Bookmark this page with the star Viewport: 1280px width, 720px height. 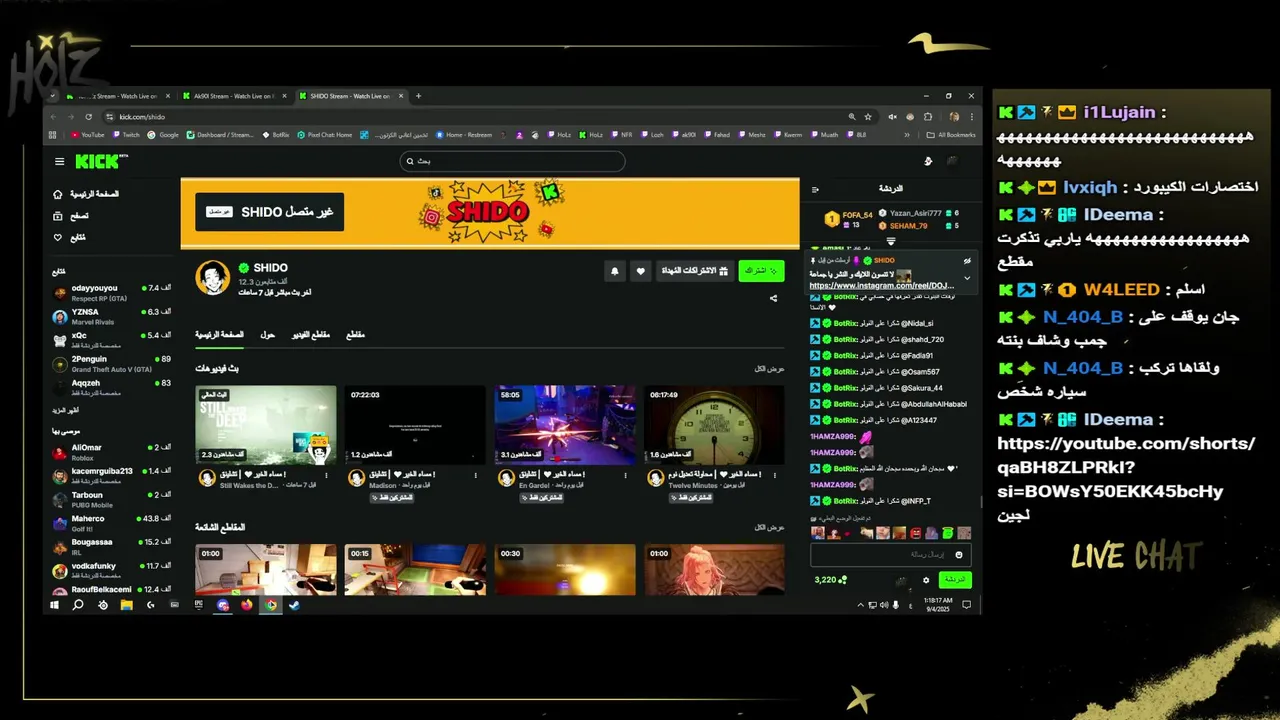[868, 117]
